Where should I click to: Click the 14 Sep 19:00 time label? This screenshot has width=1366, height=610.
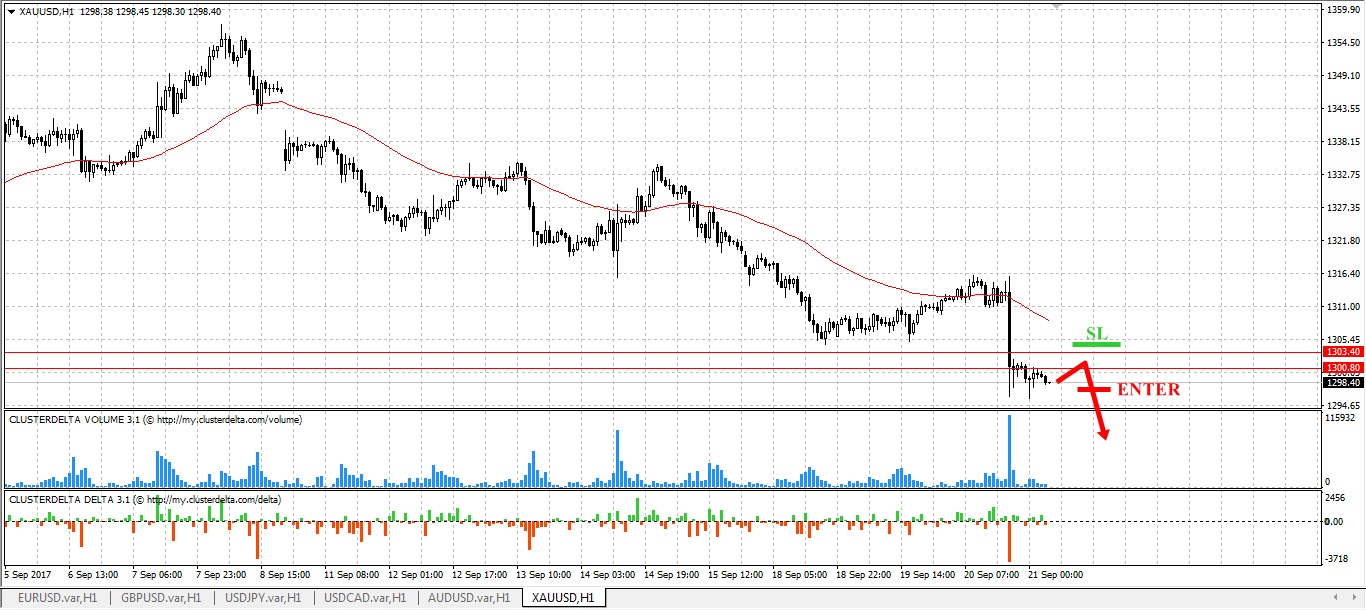tap(673, 575)
